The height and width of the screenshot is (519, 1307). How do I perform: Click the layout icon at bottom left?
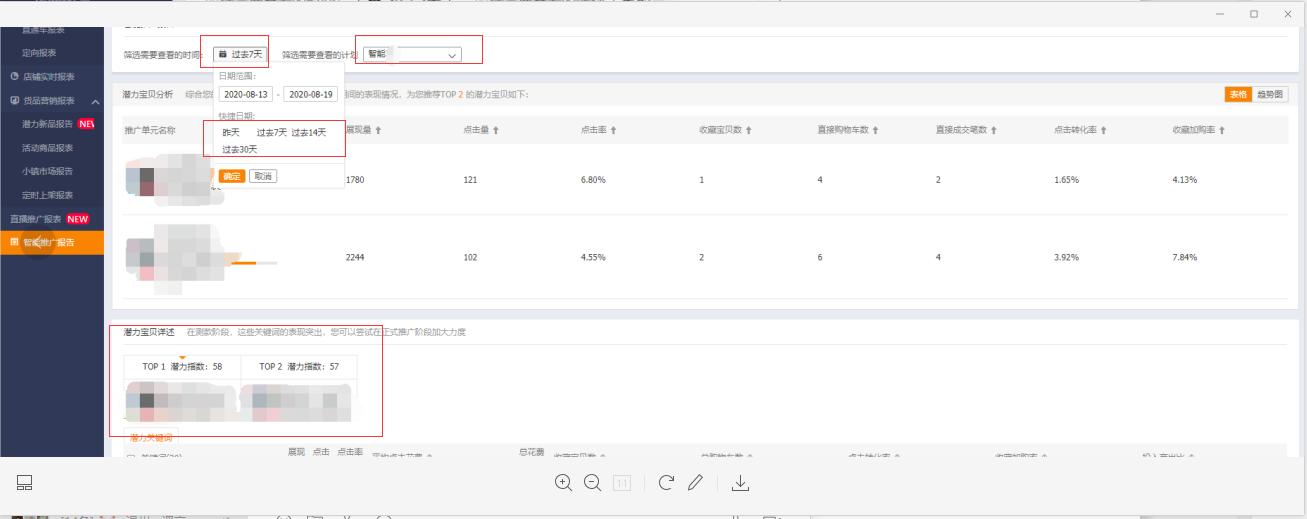(x=24, y=483)
